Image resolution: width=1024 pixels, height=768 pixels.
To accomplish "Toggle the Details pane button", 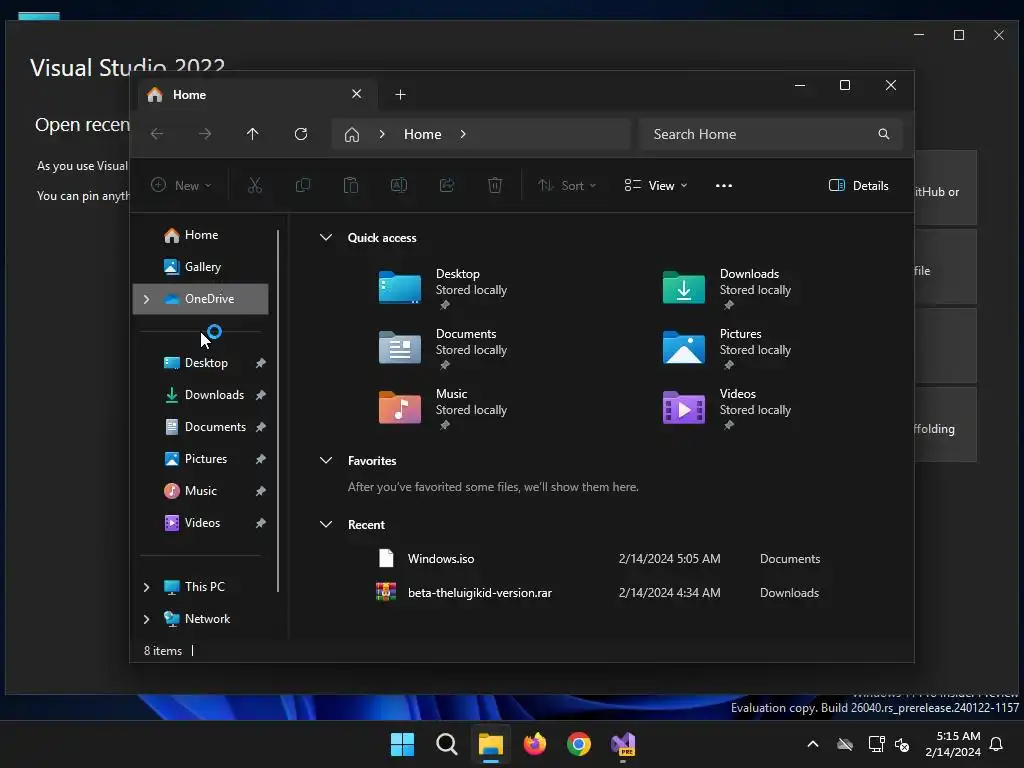I will (858, 185).
